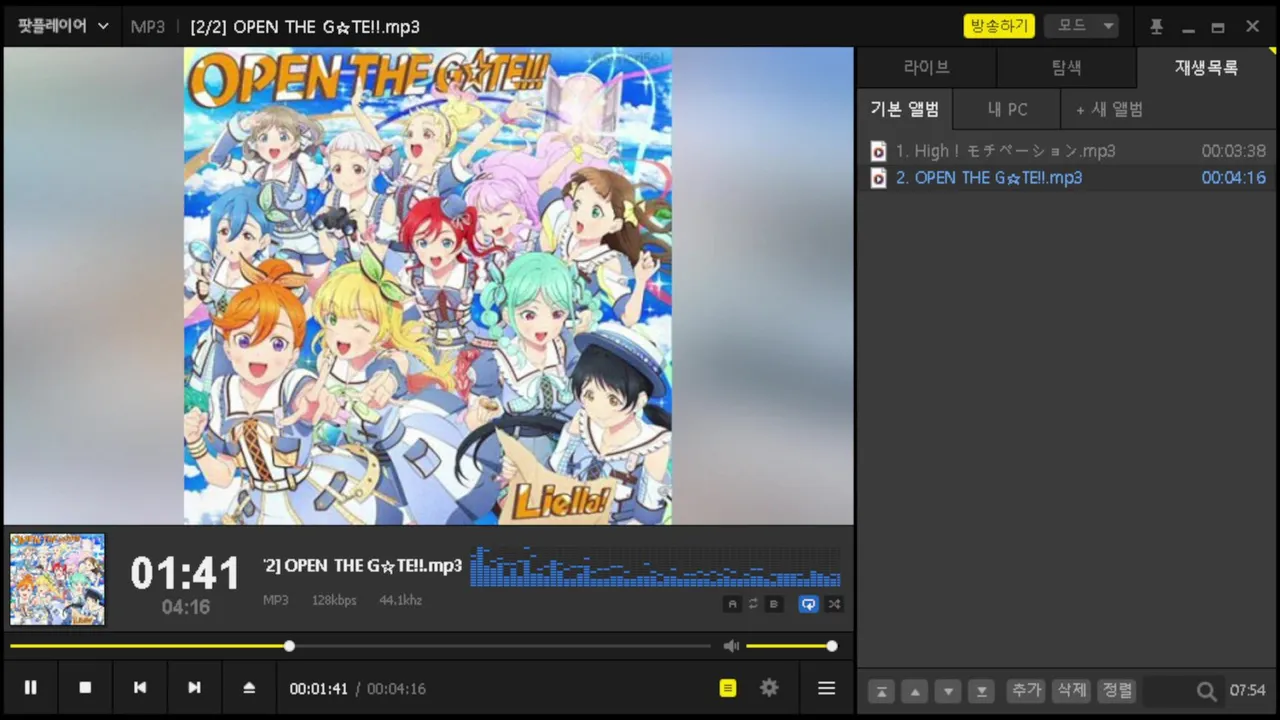Switch to the 재생목록 tab
This screenshot has height=720, width=1280.
(1207, 67)
